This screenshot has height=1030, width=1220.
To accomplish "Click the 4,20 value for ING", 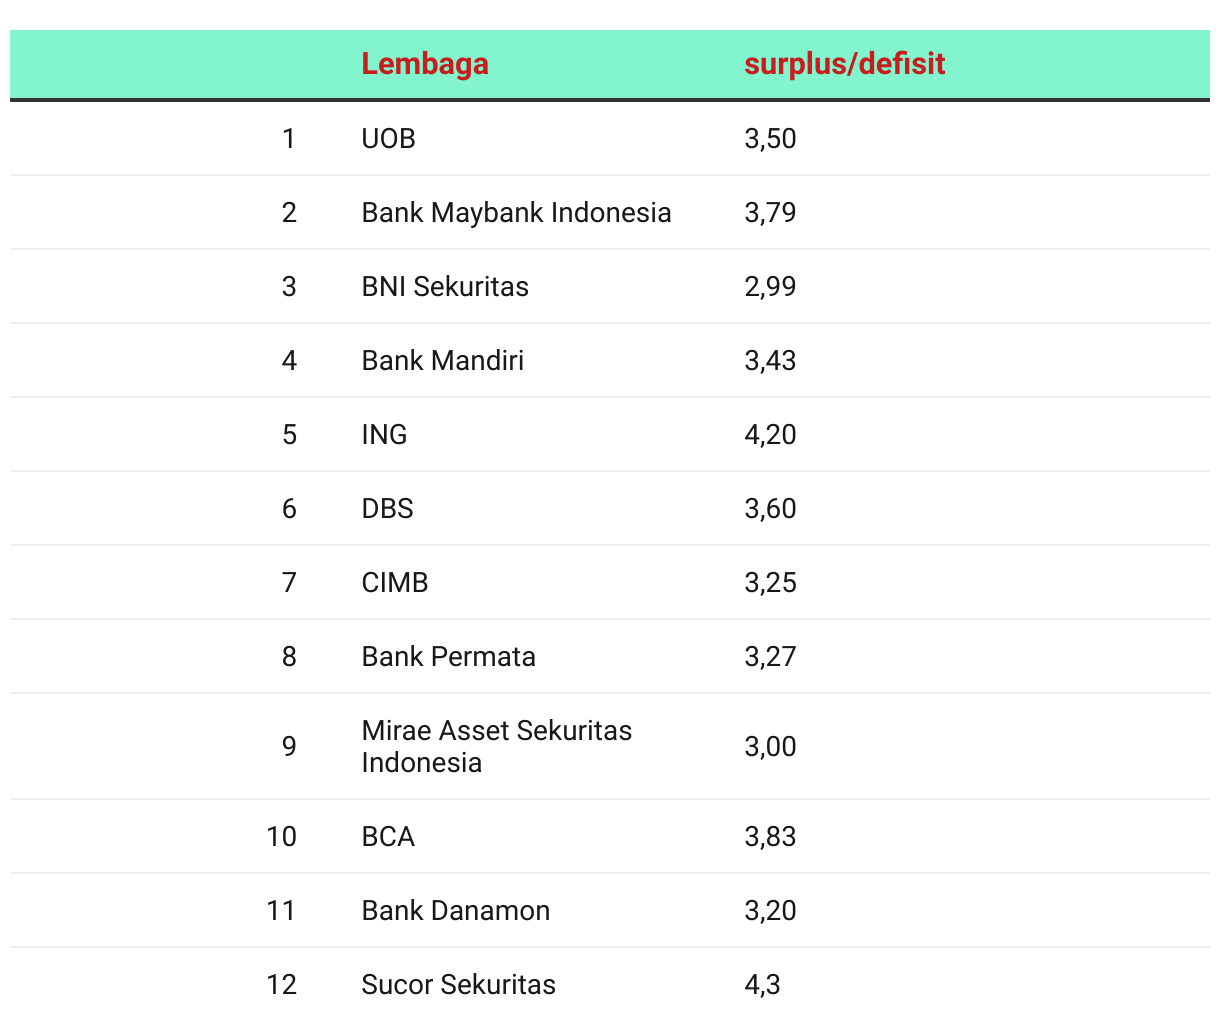I will click(770, 434).
